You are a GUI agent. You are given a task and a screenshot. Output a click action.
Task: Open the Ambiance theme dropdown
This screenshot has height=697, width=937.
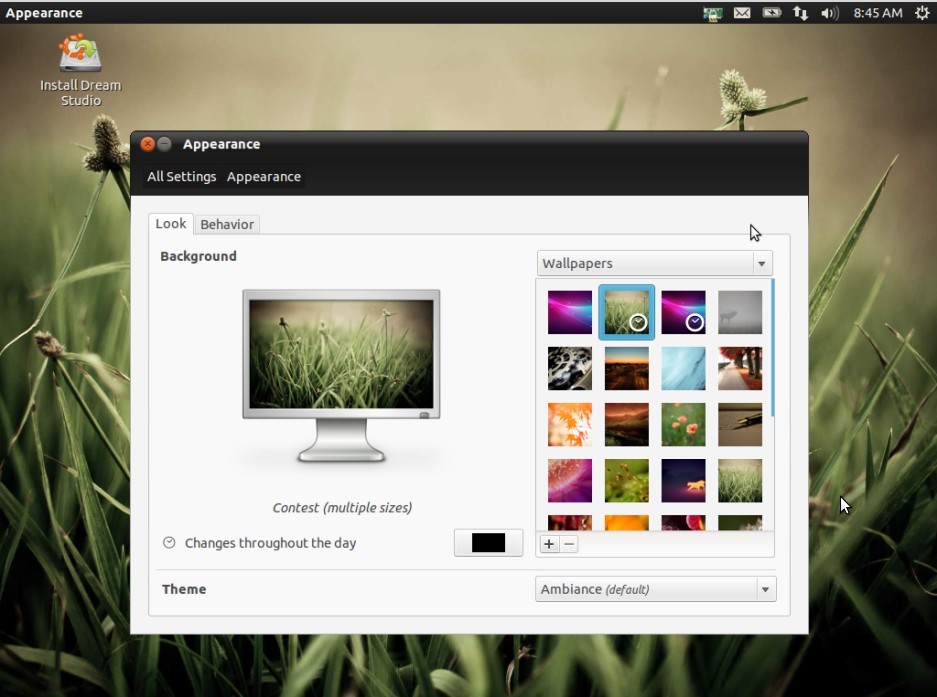click(x=656, y=589)
